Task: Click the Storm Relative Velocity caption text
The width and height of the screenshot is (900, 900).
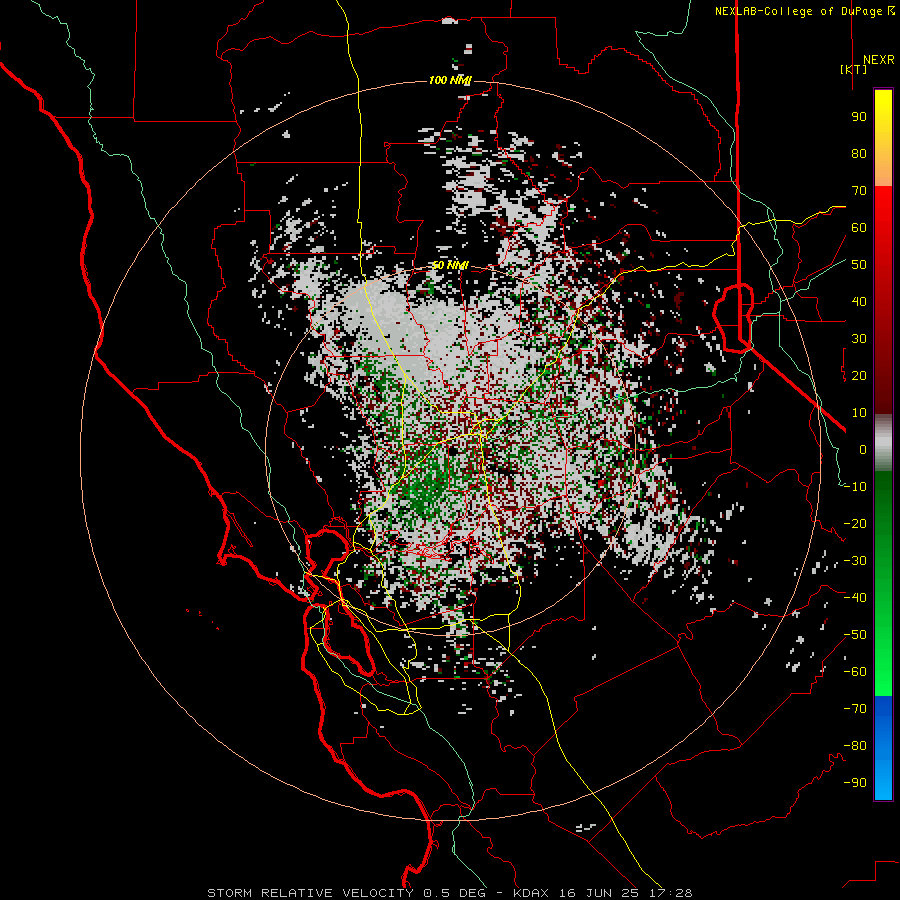Action: (x=449, y=893)
